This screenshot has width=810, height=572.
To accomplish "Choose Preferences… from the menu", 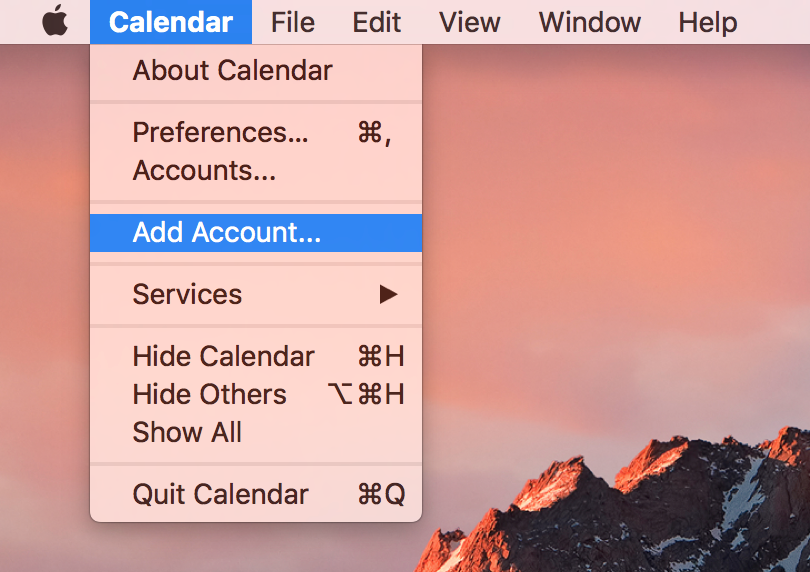I will [x=256, y=132].
